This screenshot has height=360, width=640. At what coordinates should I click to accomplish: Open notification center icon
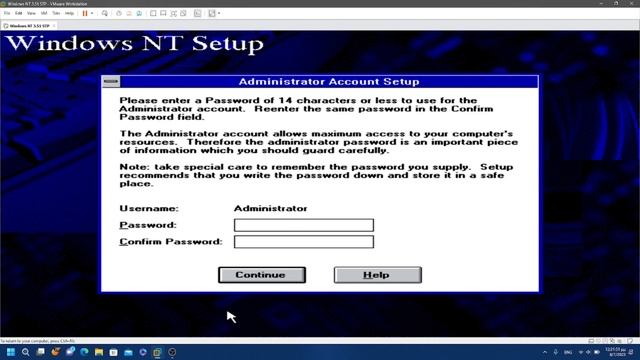pyautogui.click(x=632, y=352)
